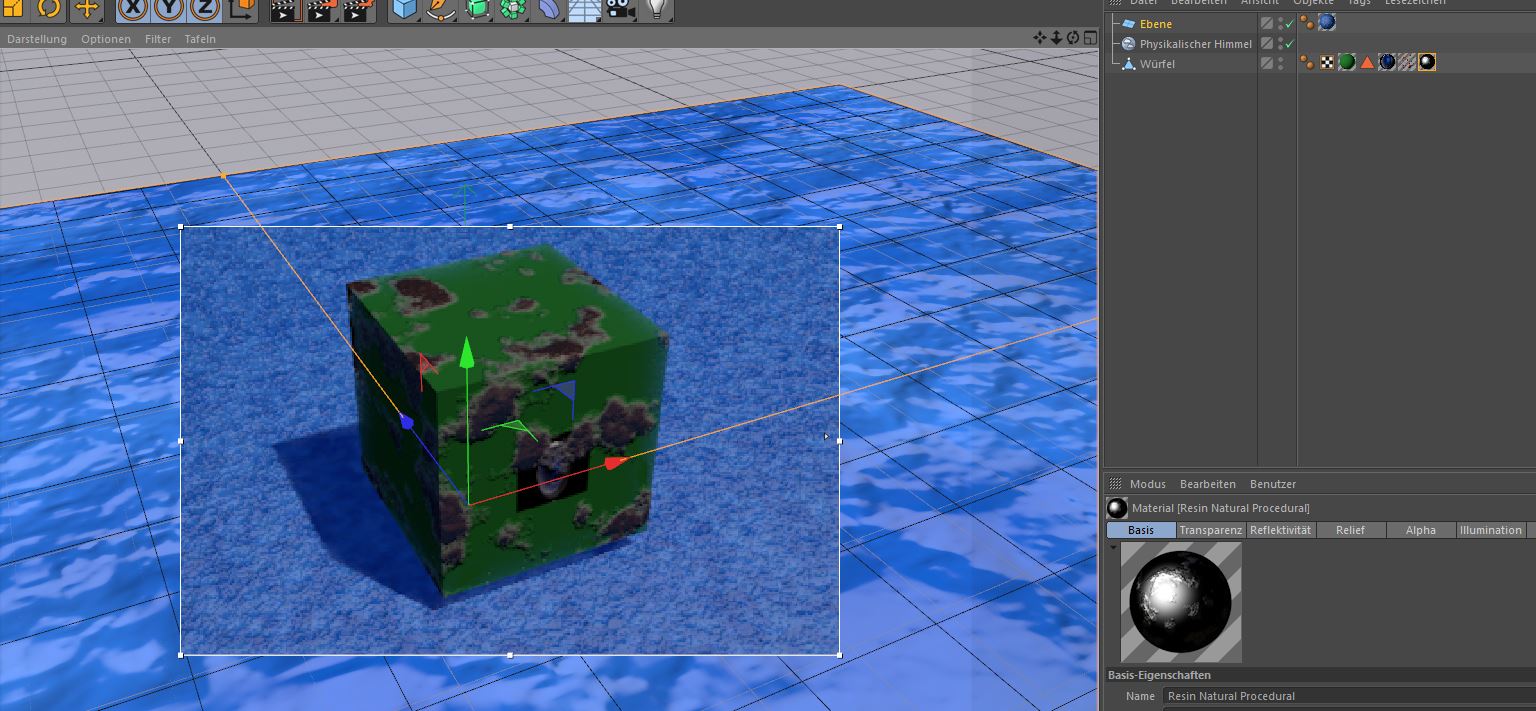This screenshot has height=711, width=1536.
Task: Open the render settings clapperboard icon
Action: pyautogui.click(x=357, y=9)
